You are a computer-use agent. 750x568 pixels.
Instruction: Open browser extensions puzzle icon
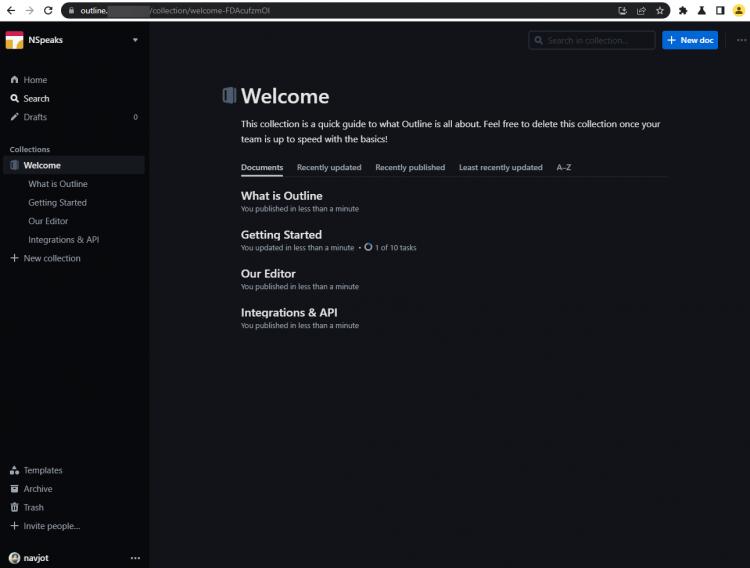pos(683,10)
